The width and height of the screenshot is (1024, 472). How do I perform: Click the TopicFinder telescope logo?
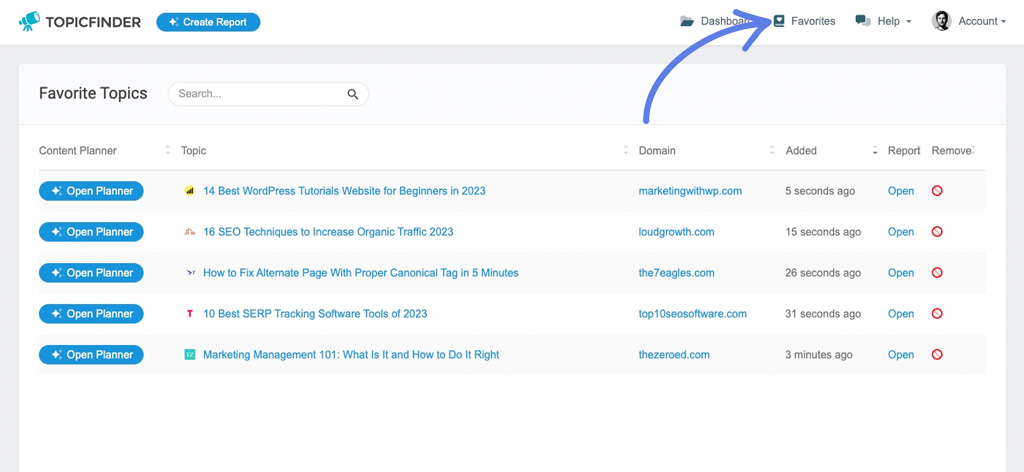pyautogui.click(x=29, y=22)
